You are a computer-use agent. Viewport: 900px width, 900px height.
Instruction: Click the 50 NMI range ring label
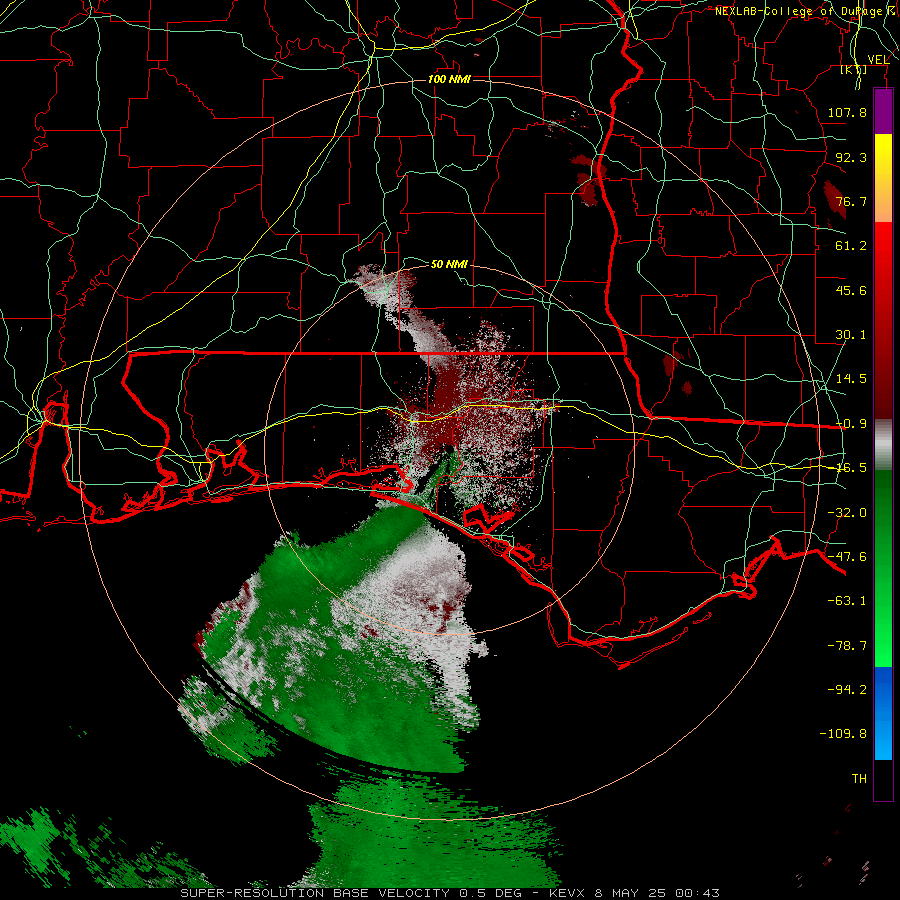[x=449, y=265]
